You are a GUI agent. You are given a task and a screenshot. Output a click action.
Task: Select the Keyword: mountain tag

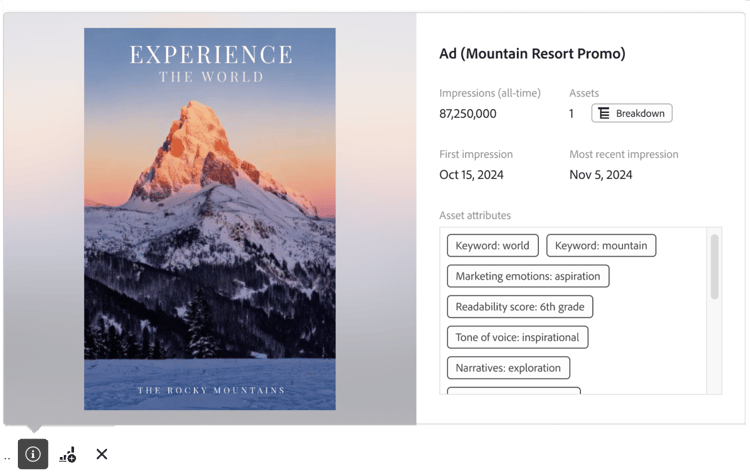coord(601,245)
